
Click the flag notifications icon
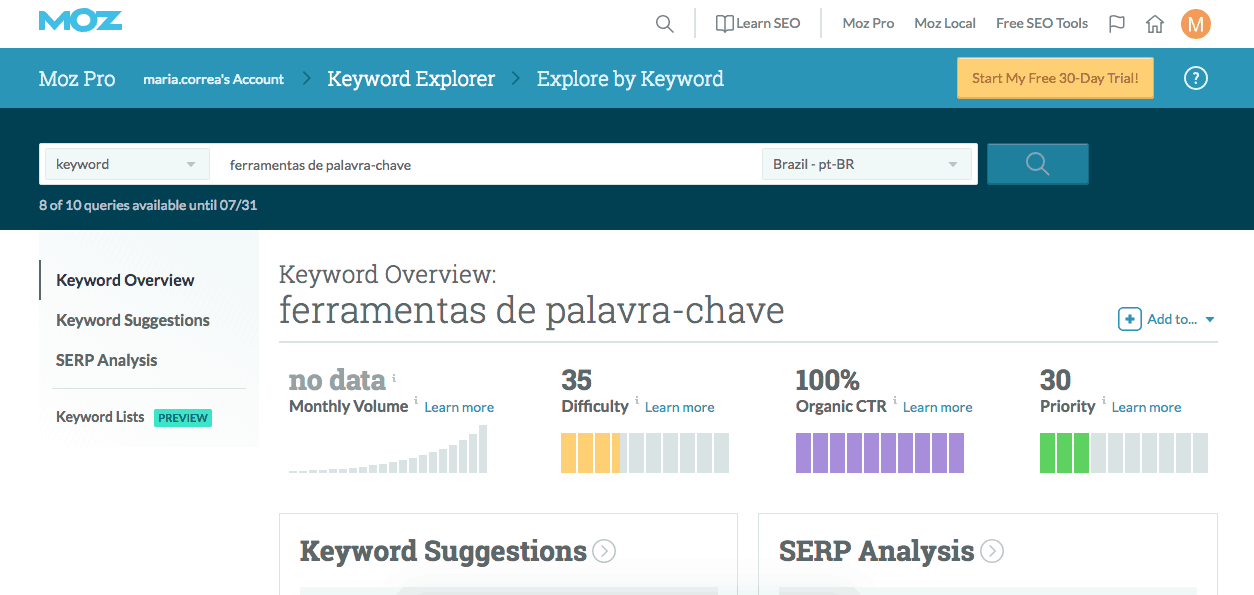point(1117,24)
